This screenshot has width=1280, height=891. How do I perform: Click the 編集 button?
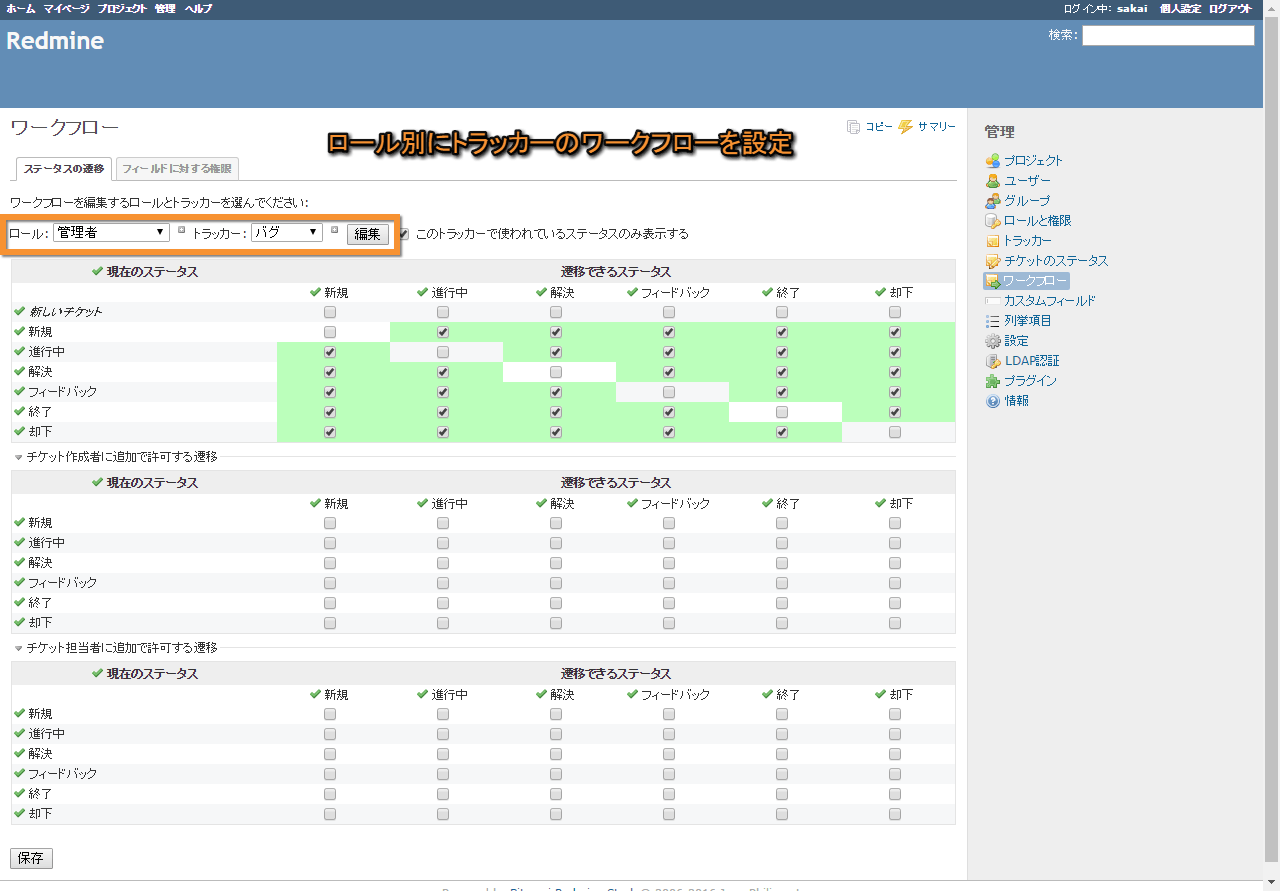click(368, 235)
